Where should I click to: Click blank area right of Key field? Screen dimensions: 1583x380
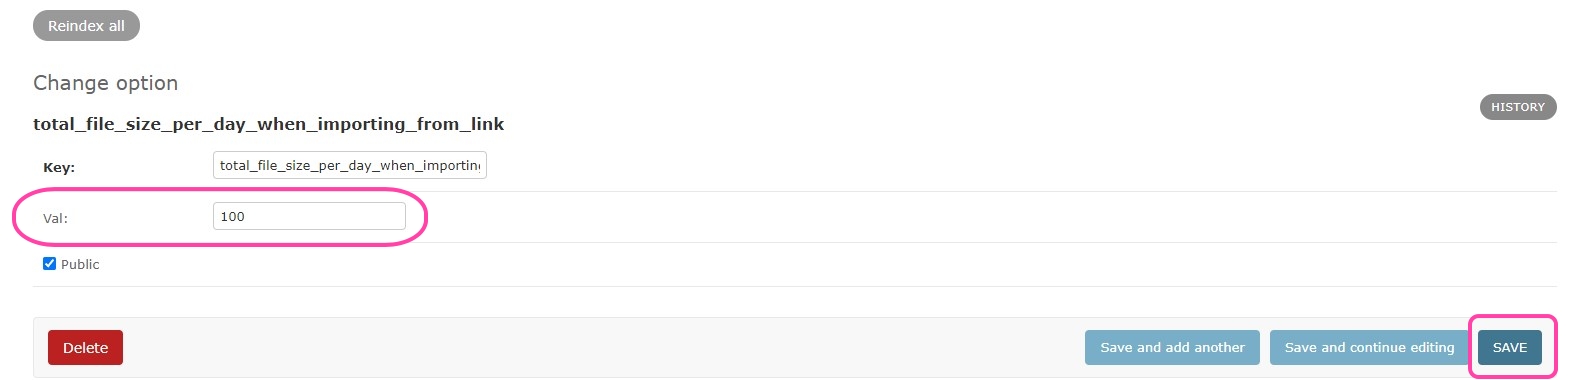1000,165
